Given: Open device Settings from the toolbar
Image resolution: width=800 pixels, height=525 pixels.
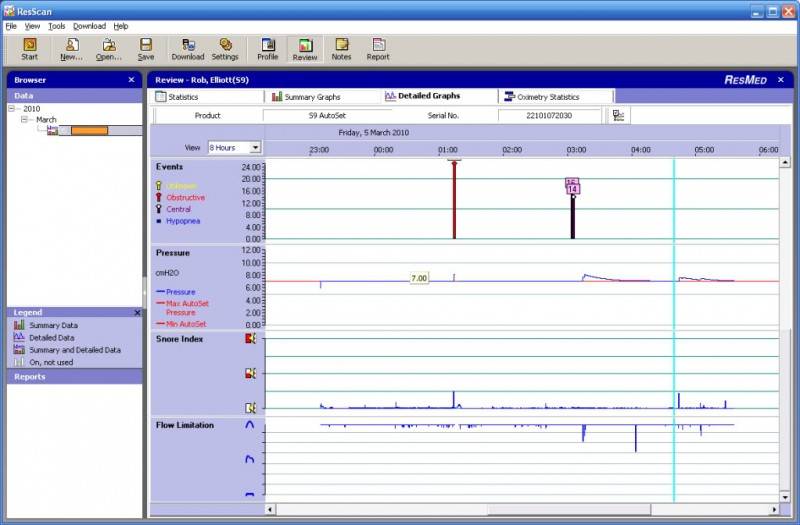Looking at the screenshot, I should [x=225, y=49].
